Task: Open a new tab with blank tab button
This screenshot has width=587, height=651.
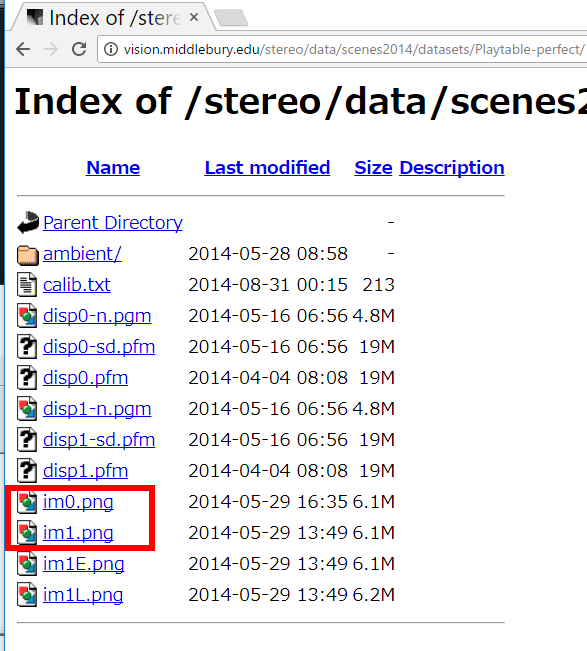Action: [231, 18]
